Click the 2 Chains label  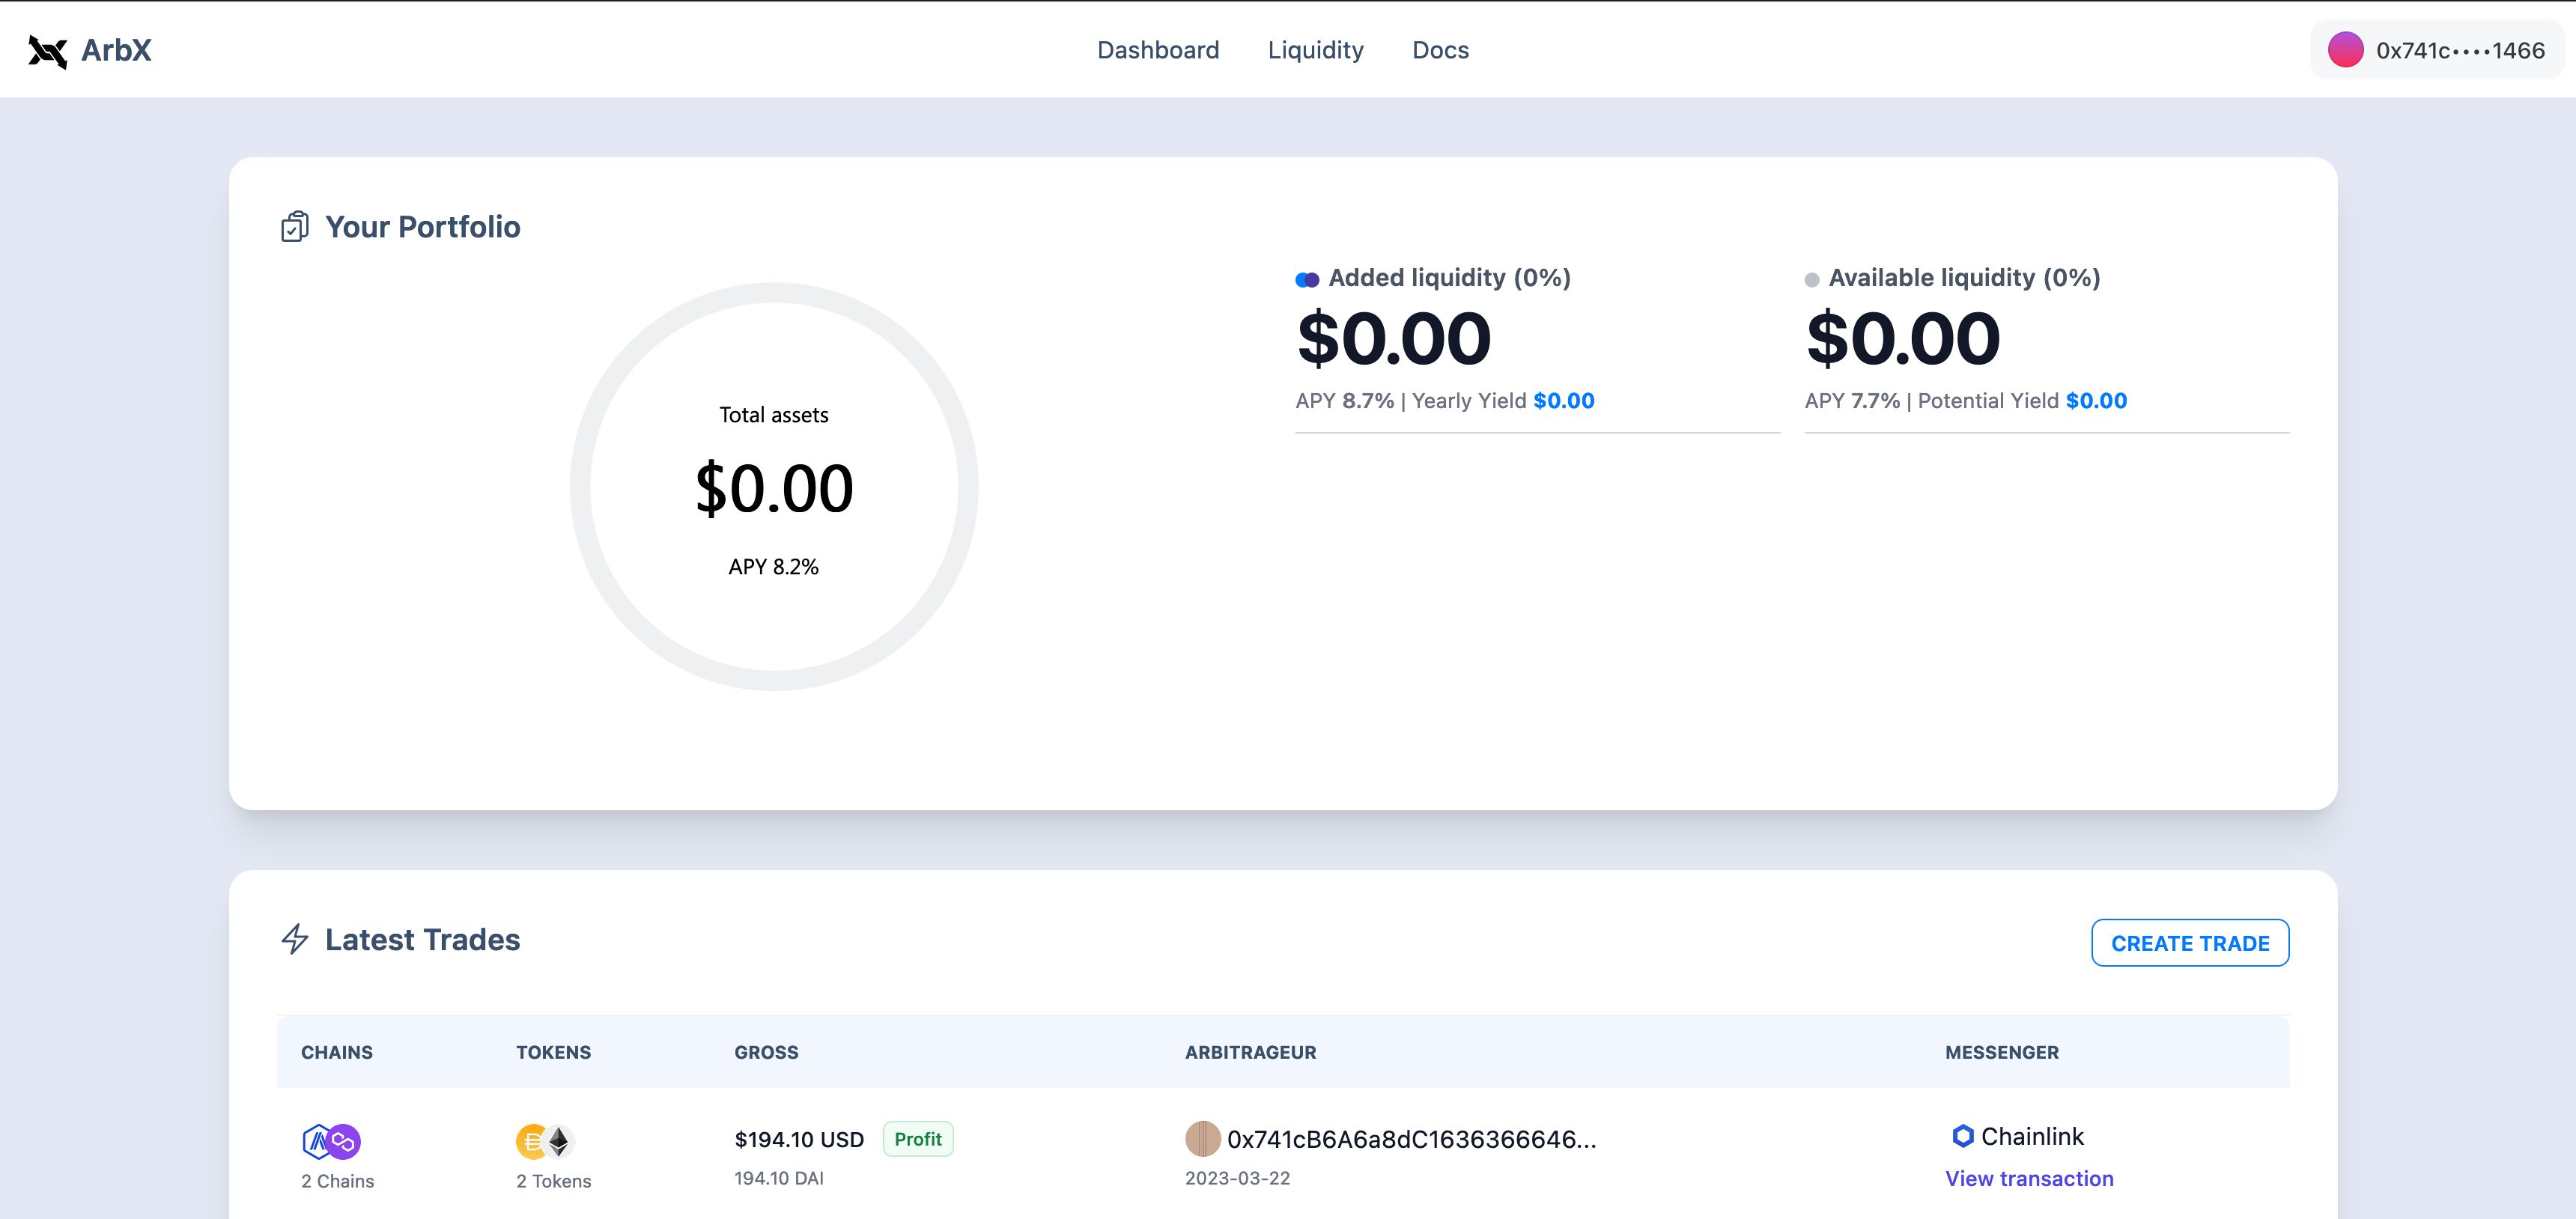click(337, 1181)
